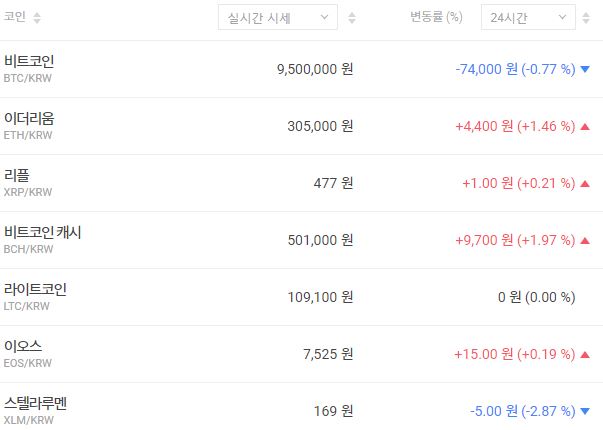Click the red up triangle beside 이더리움
603x430 pixels.
(x=585, y=127)
